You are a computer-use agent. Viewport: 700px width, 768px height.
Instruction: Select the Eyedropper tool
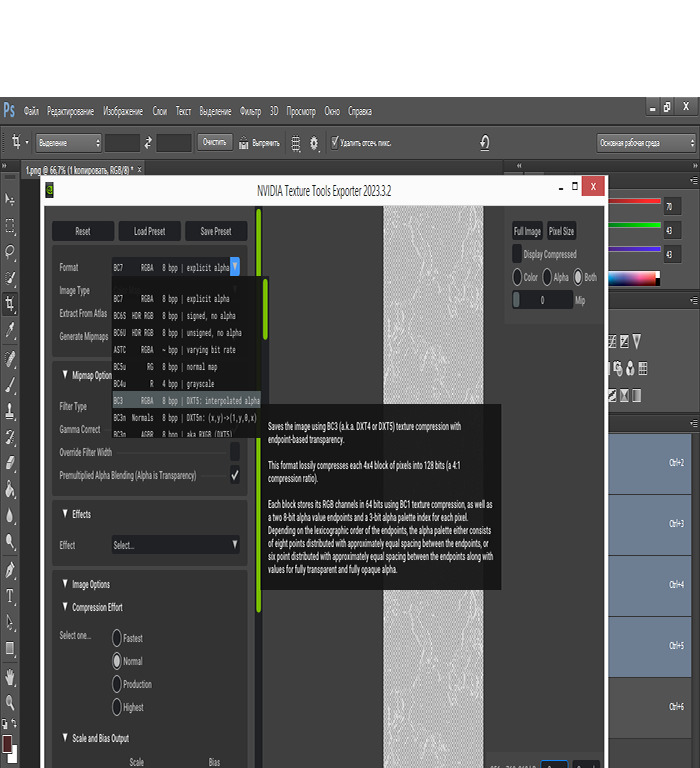[x=10, y=330]
